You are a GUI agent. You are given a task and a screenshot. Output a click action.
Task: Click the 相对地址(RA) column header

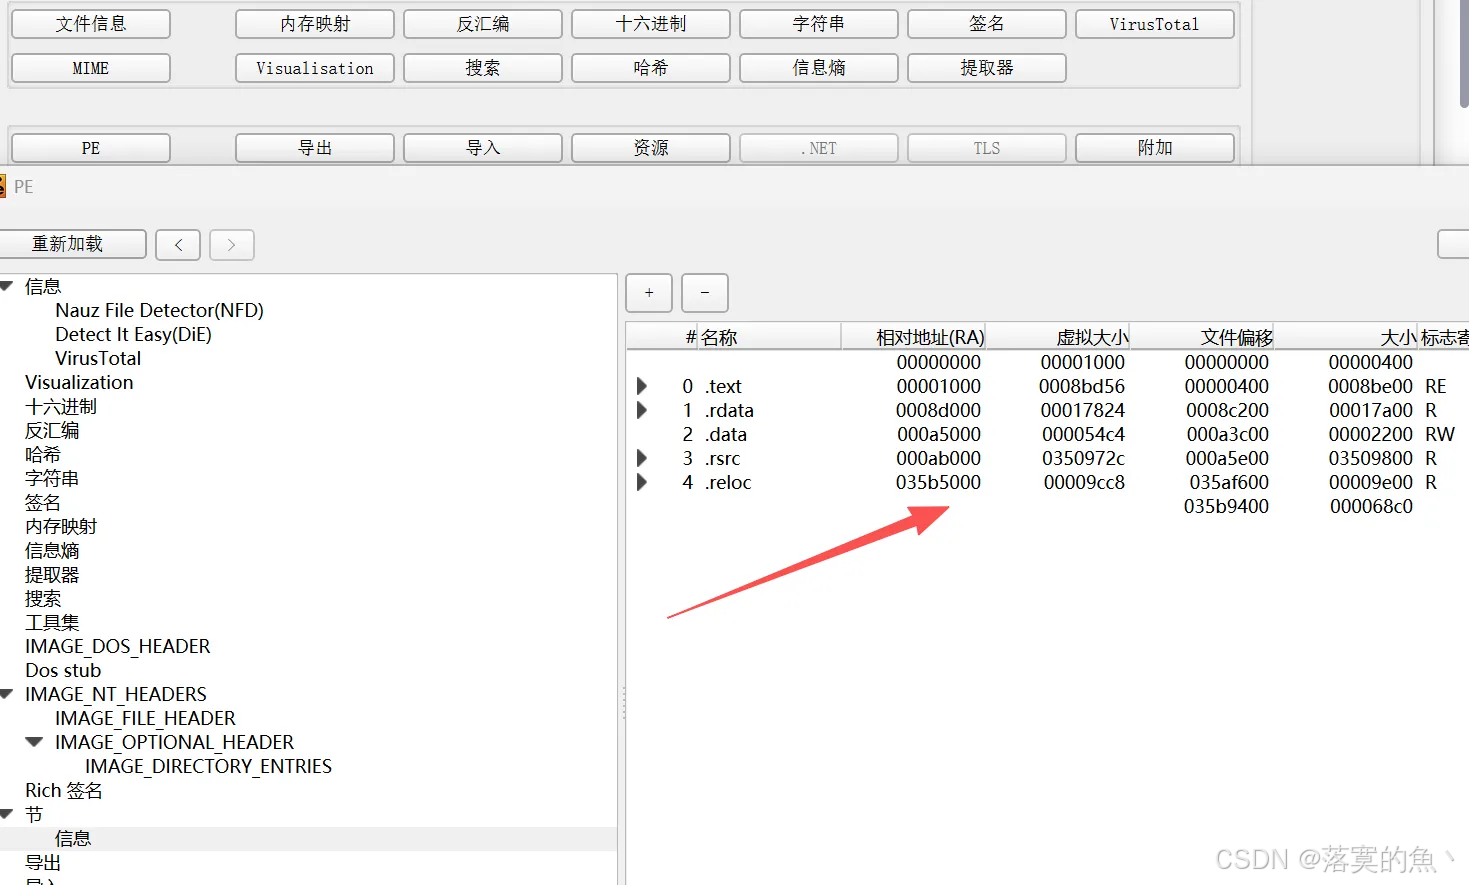[914, 337]
